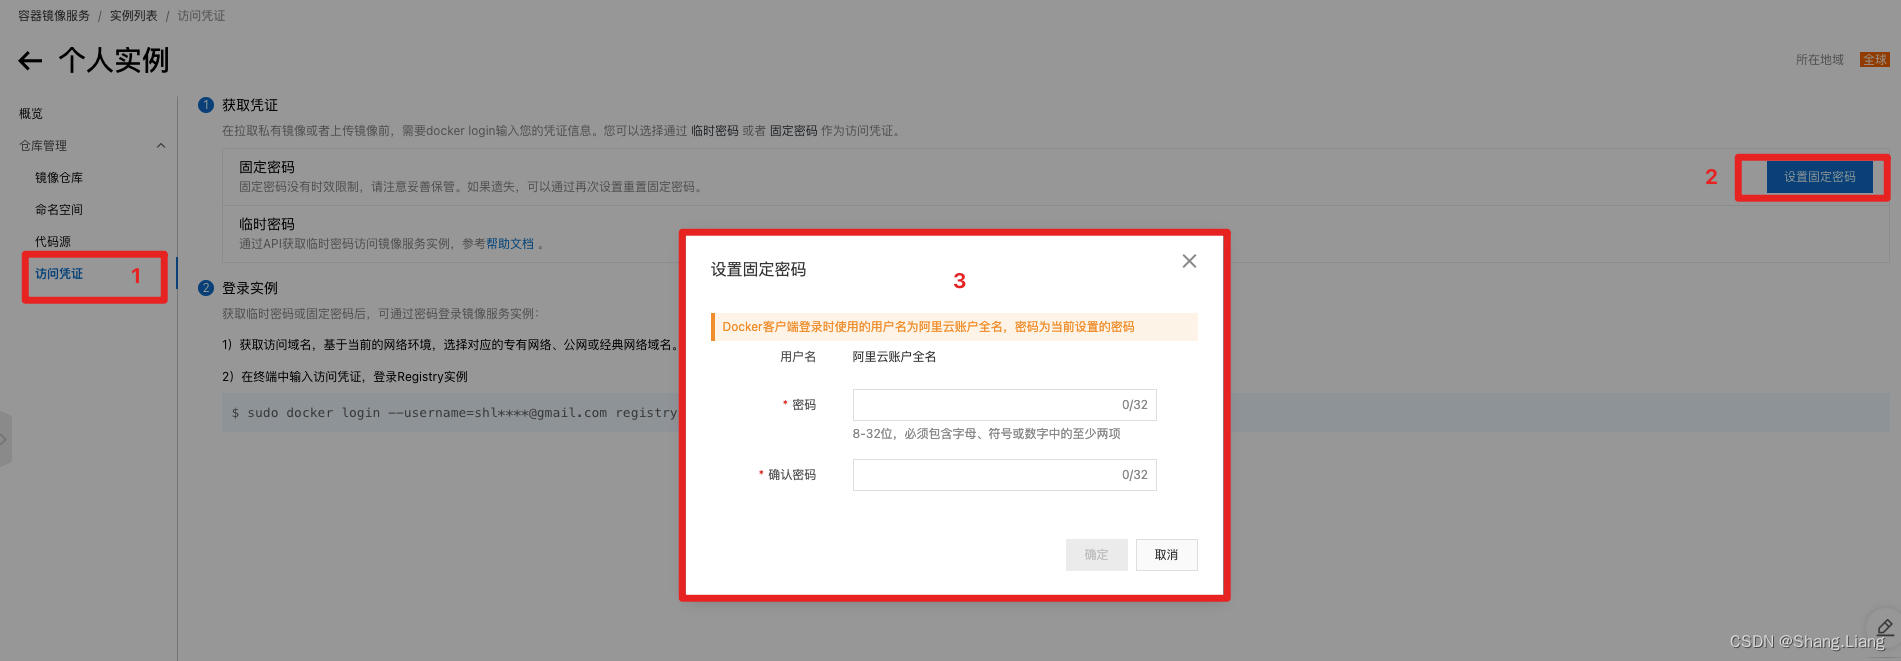Click the 获取凭证 step heading
This screenshot has width=1901, height=661.
click(x=250, y=105)
